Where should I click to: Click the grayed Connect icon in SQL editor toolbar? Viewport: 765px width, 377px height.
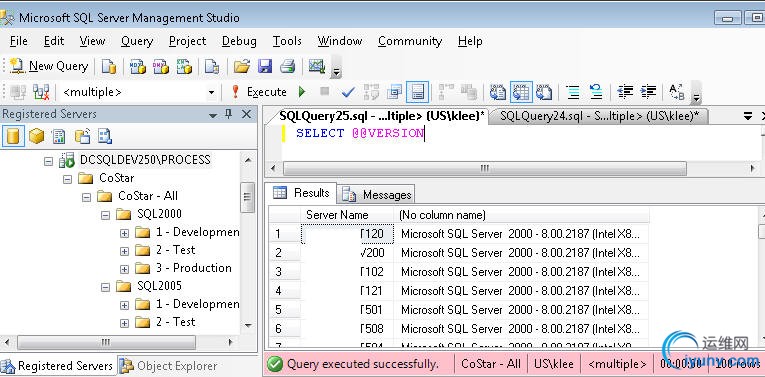(x=18, y=92)
